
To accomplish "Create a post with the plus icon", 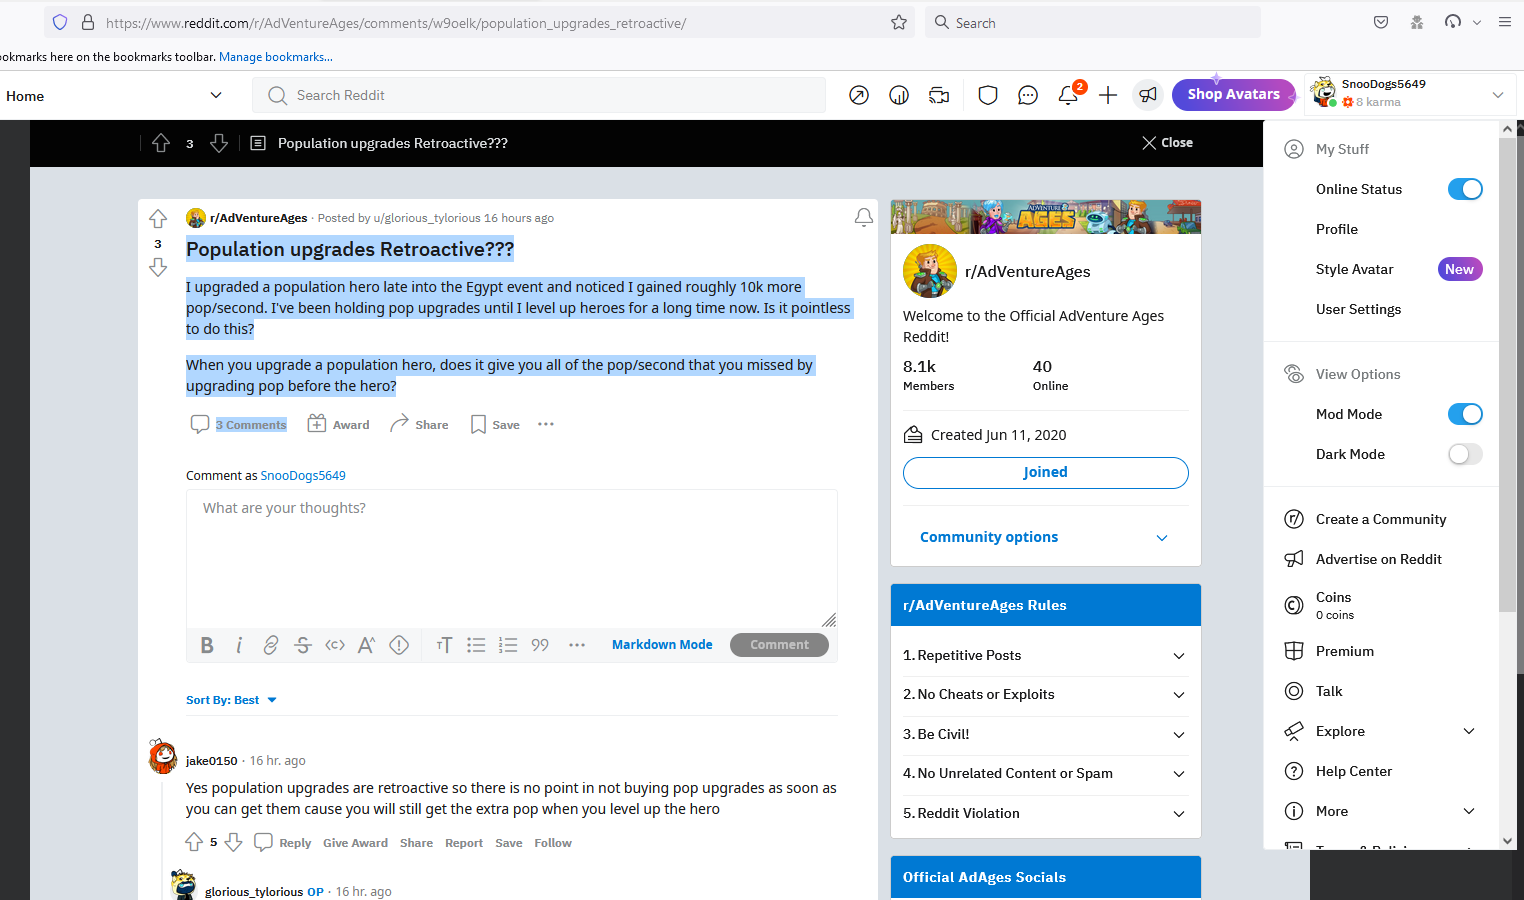I will pyautogui.click(x=1107, y=95).
